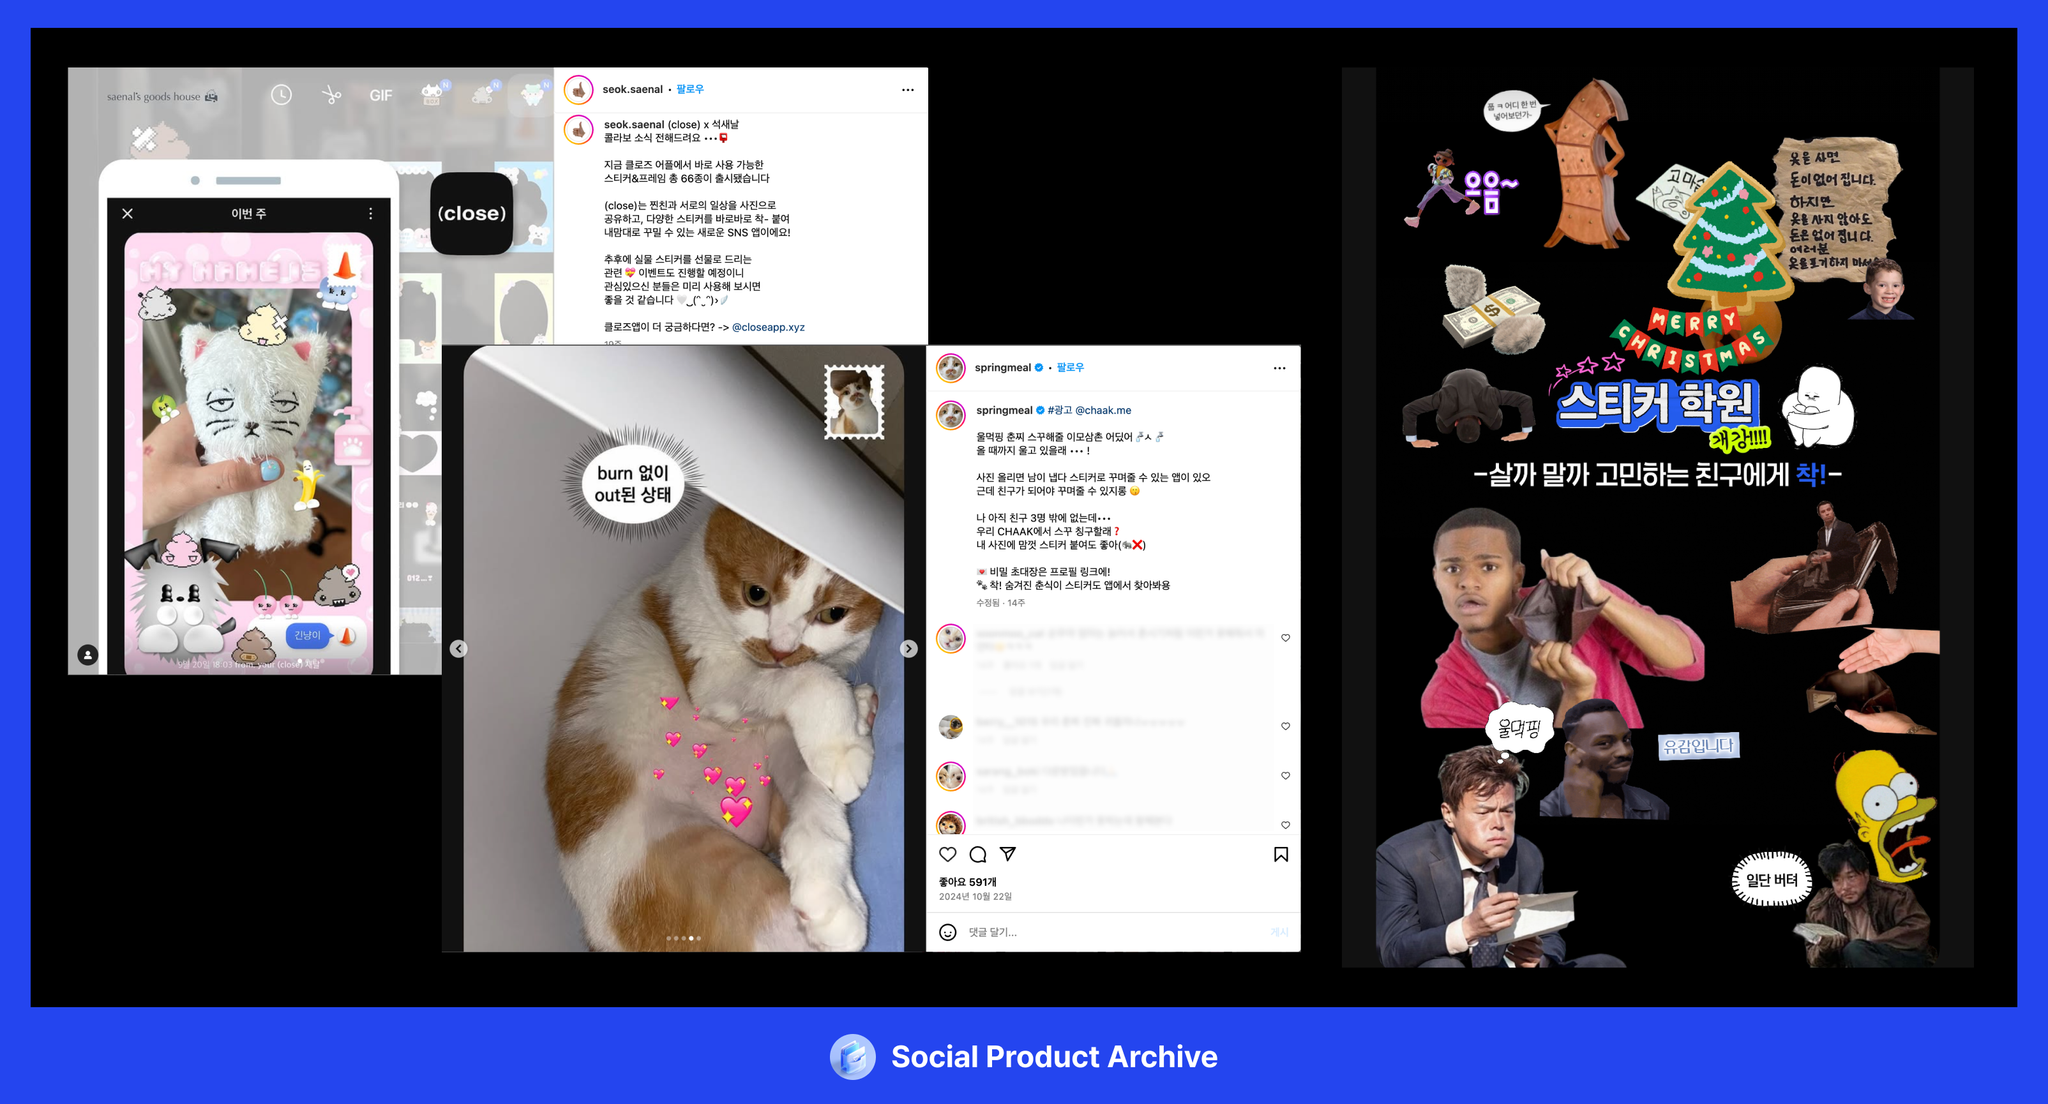Click the cat stamp sticker on photo

[x=854, y=401]
